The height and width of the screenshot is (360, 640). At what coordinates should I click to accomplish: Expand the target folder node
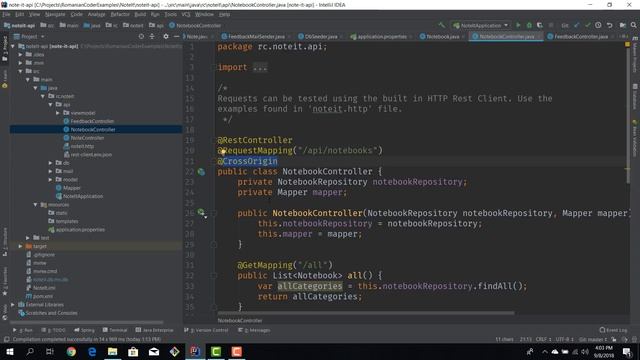click(20, 246)
